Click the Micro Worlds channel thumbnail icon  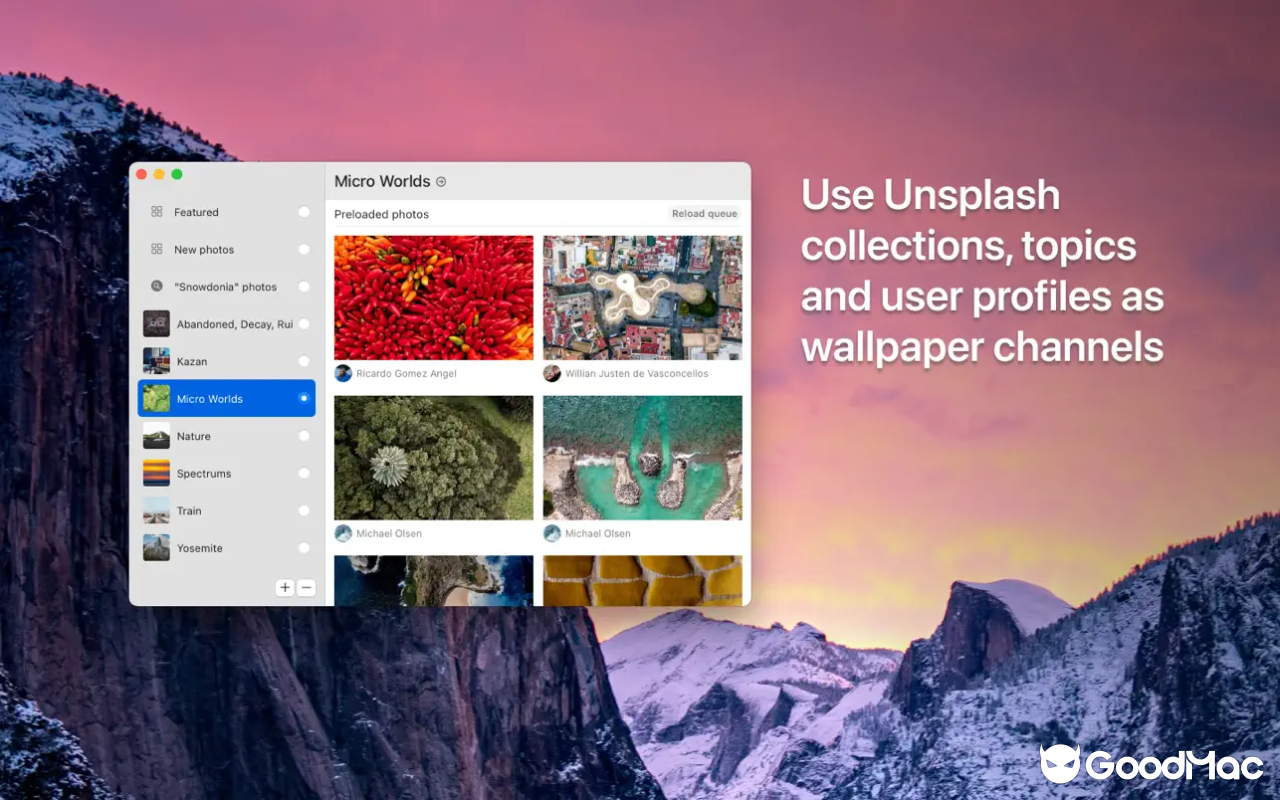click(156, 398)
